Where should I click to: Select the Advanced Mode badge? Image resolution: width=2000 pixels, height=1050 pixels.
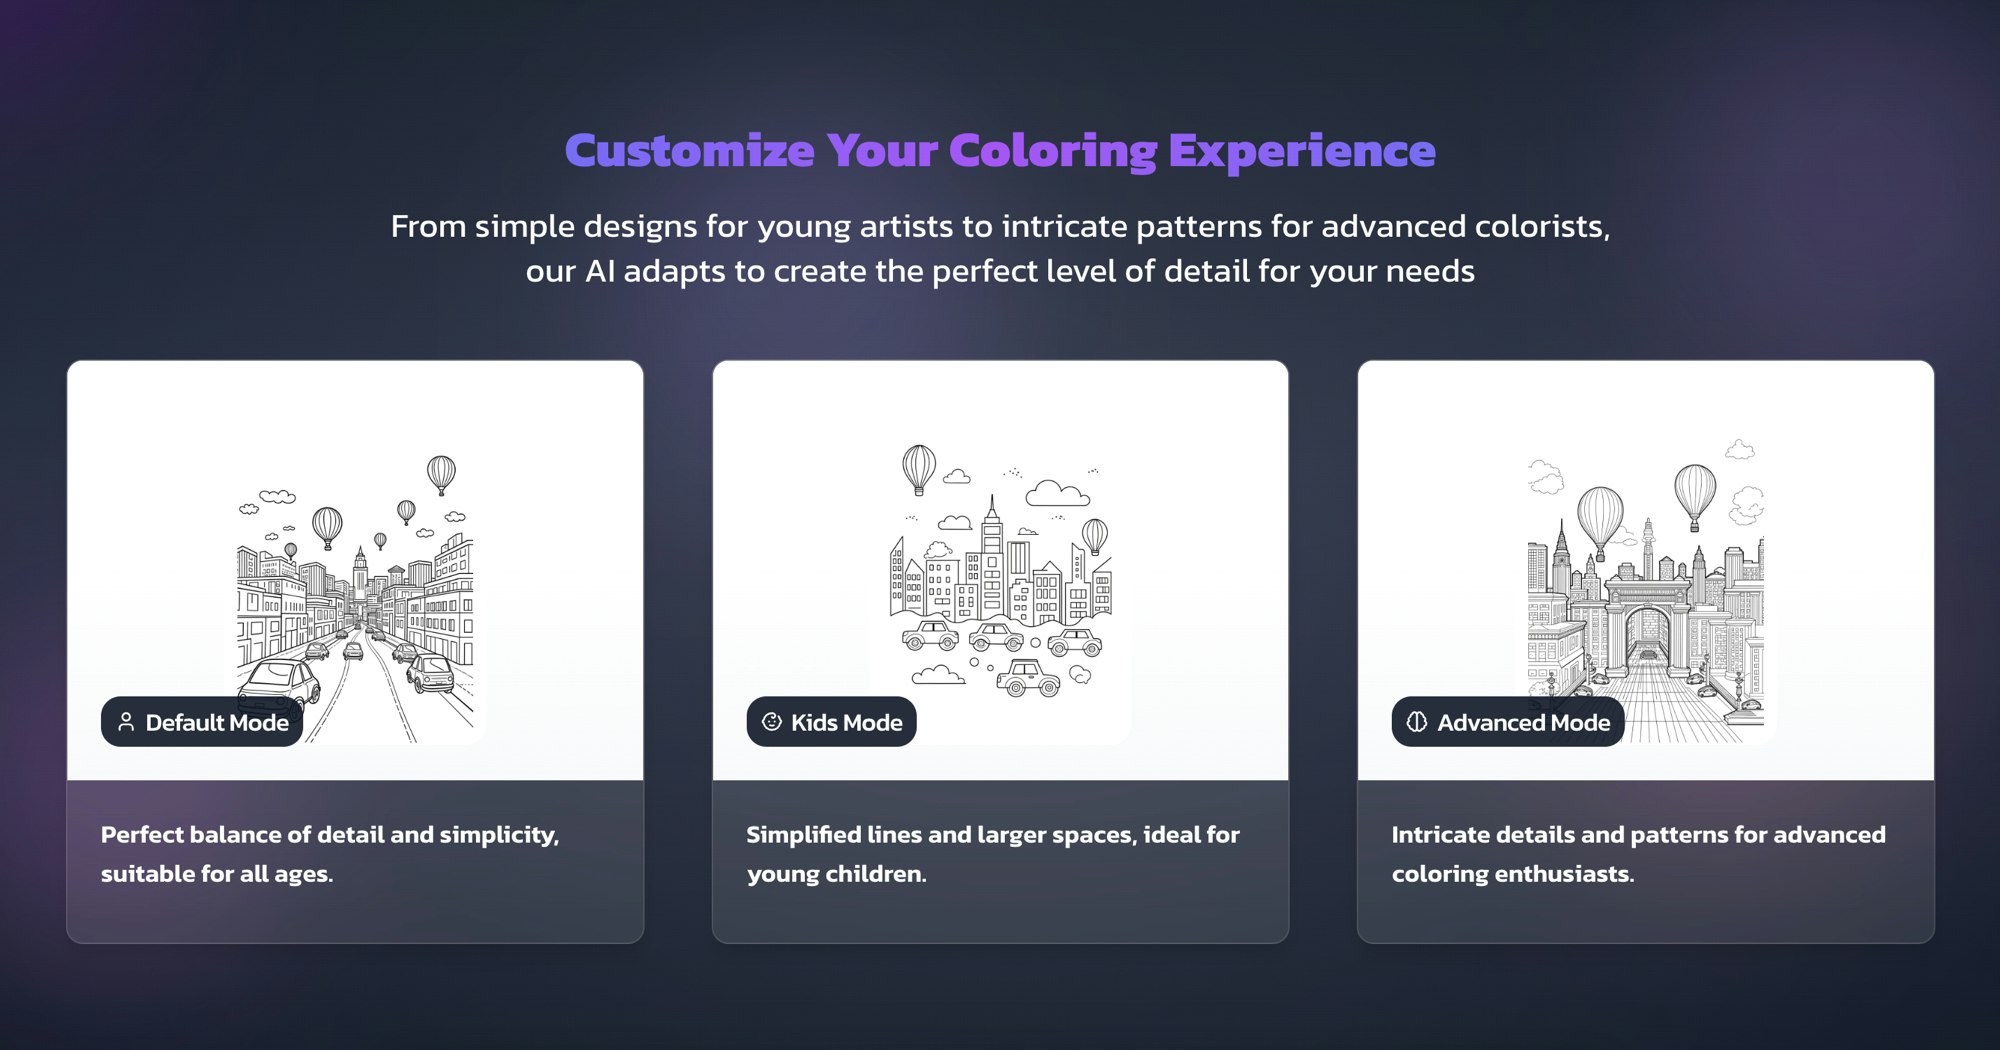click(x=1507, y=722)
